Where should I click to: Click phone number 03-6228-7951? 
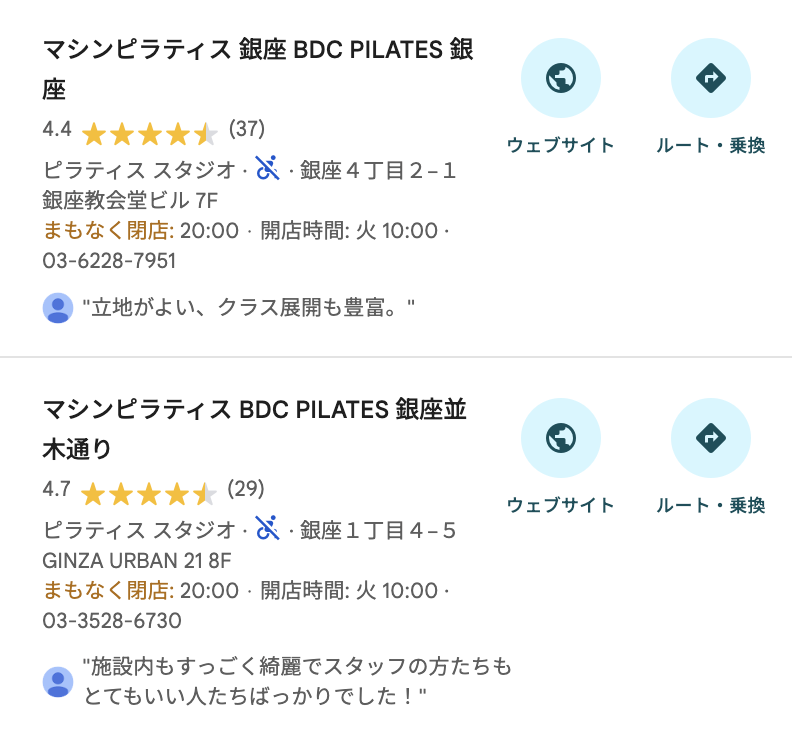coord(110,261)
